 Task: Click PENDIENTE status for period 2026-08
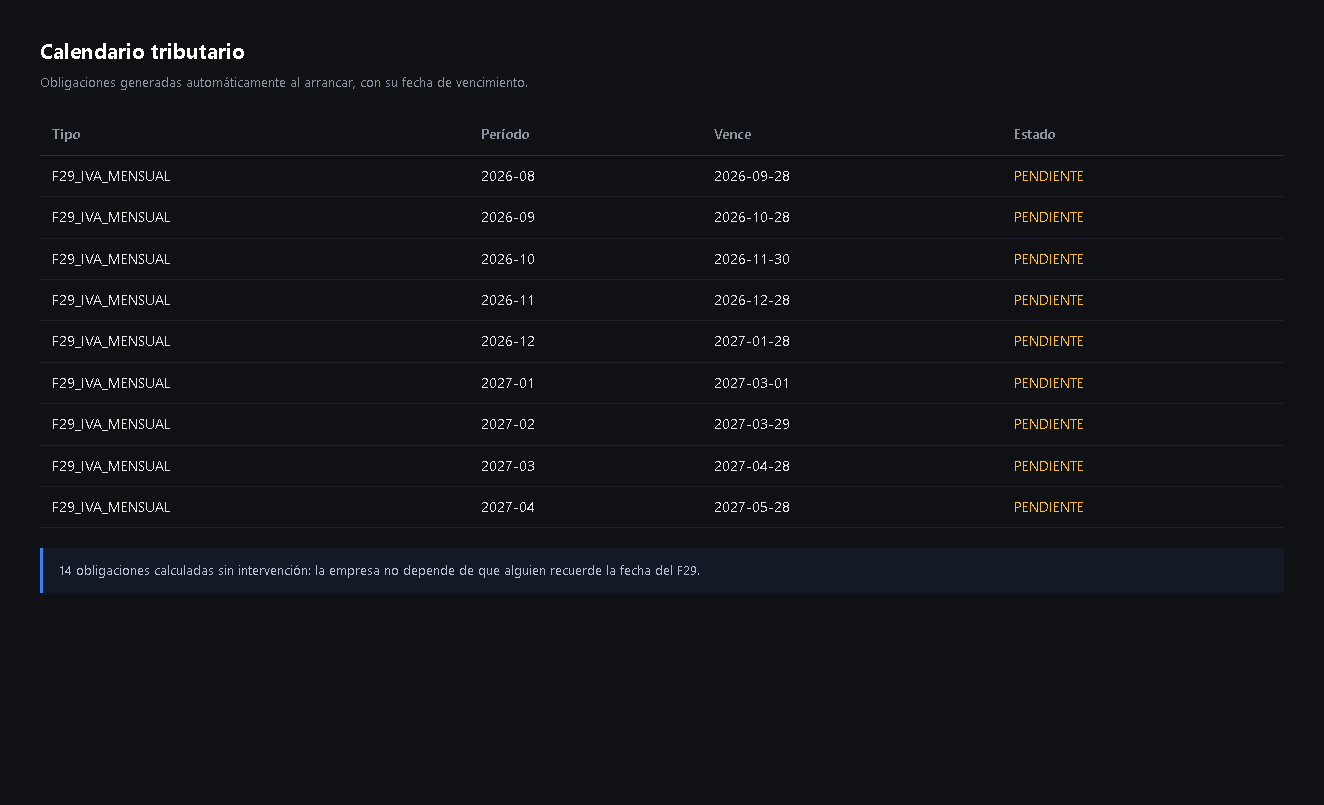[x=1049, y=176]
